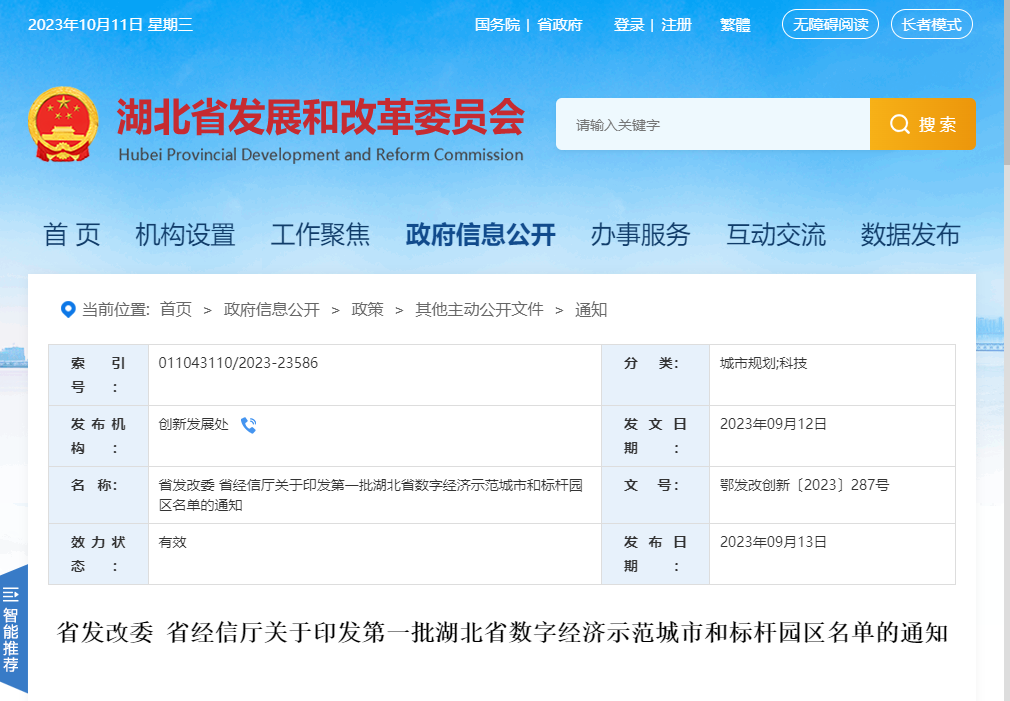Open the 办事服务 menu
The image size is (1010, 701).
(640, 235)
